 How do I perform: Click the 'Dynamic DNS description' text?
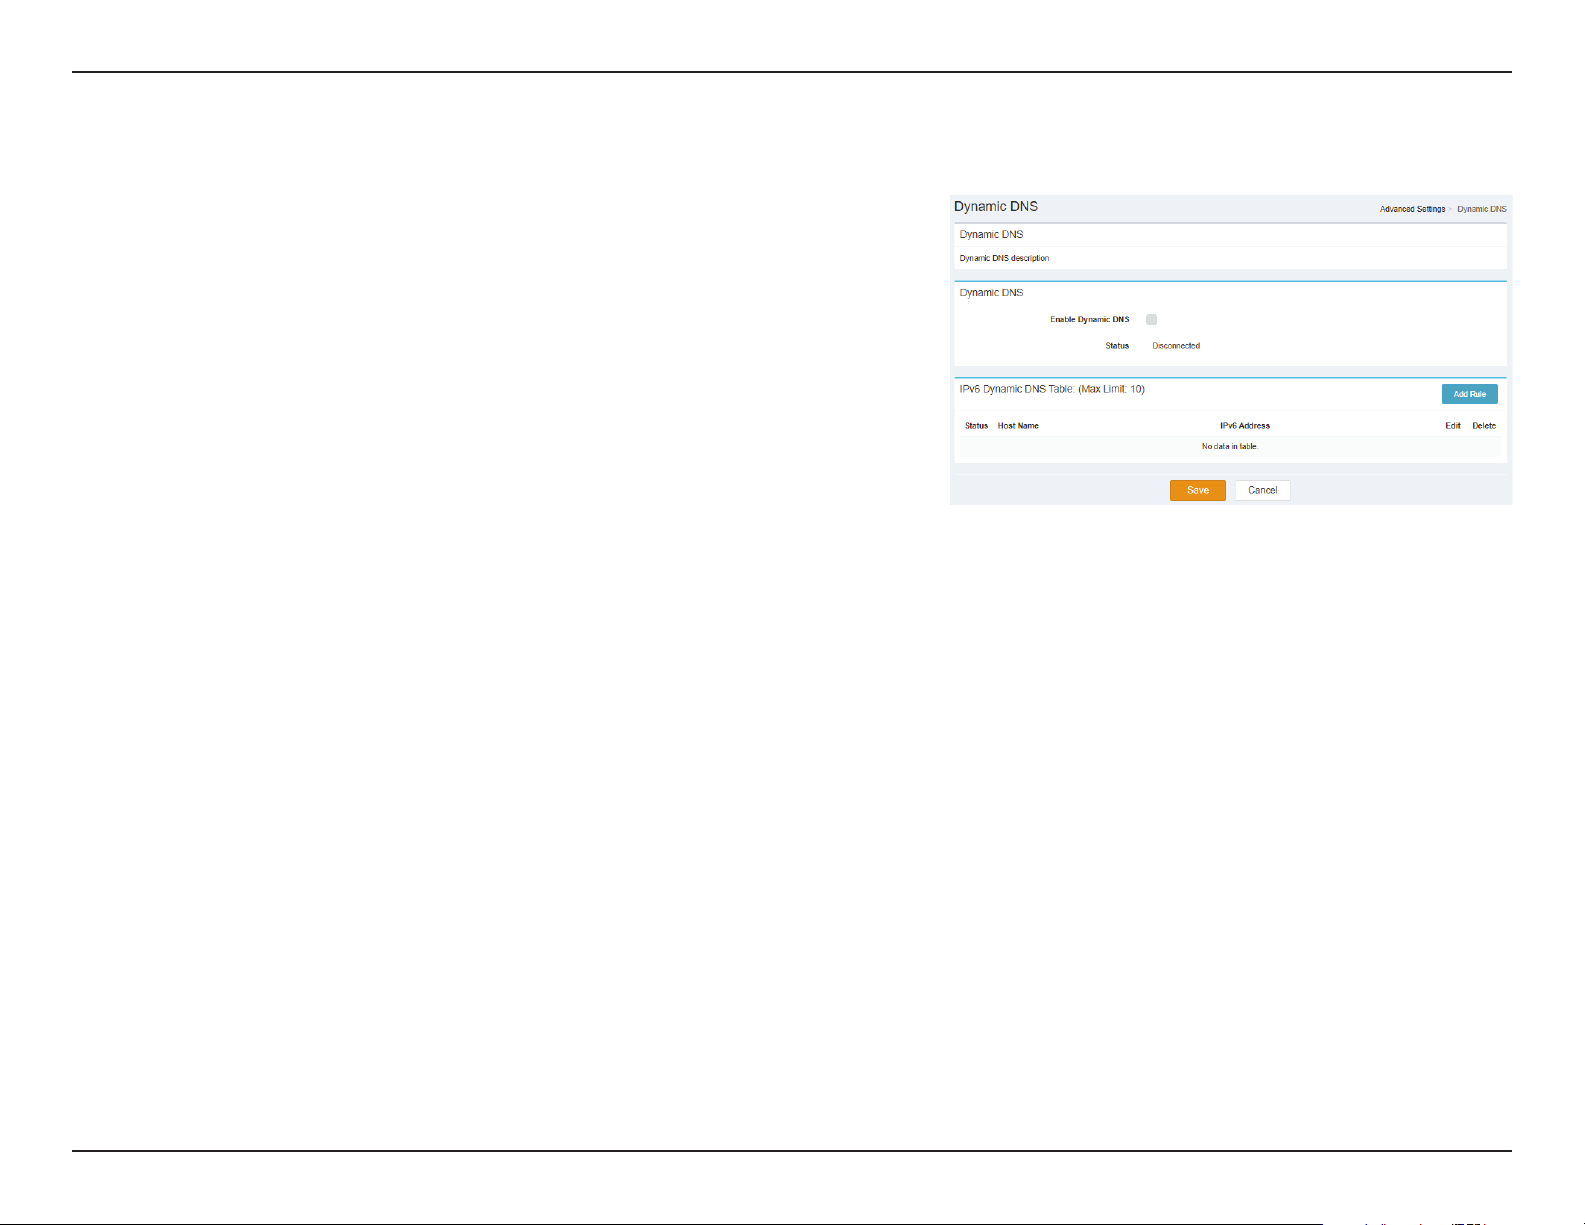(x=1004, y=258)
